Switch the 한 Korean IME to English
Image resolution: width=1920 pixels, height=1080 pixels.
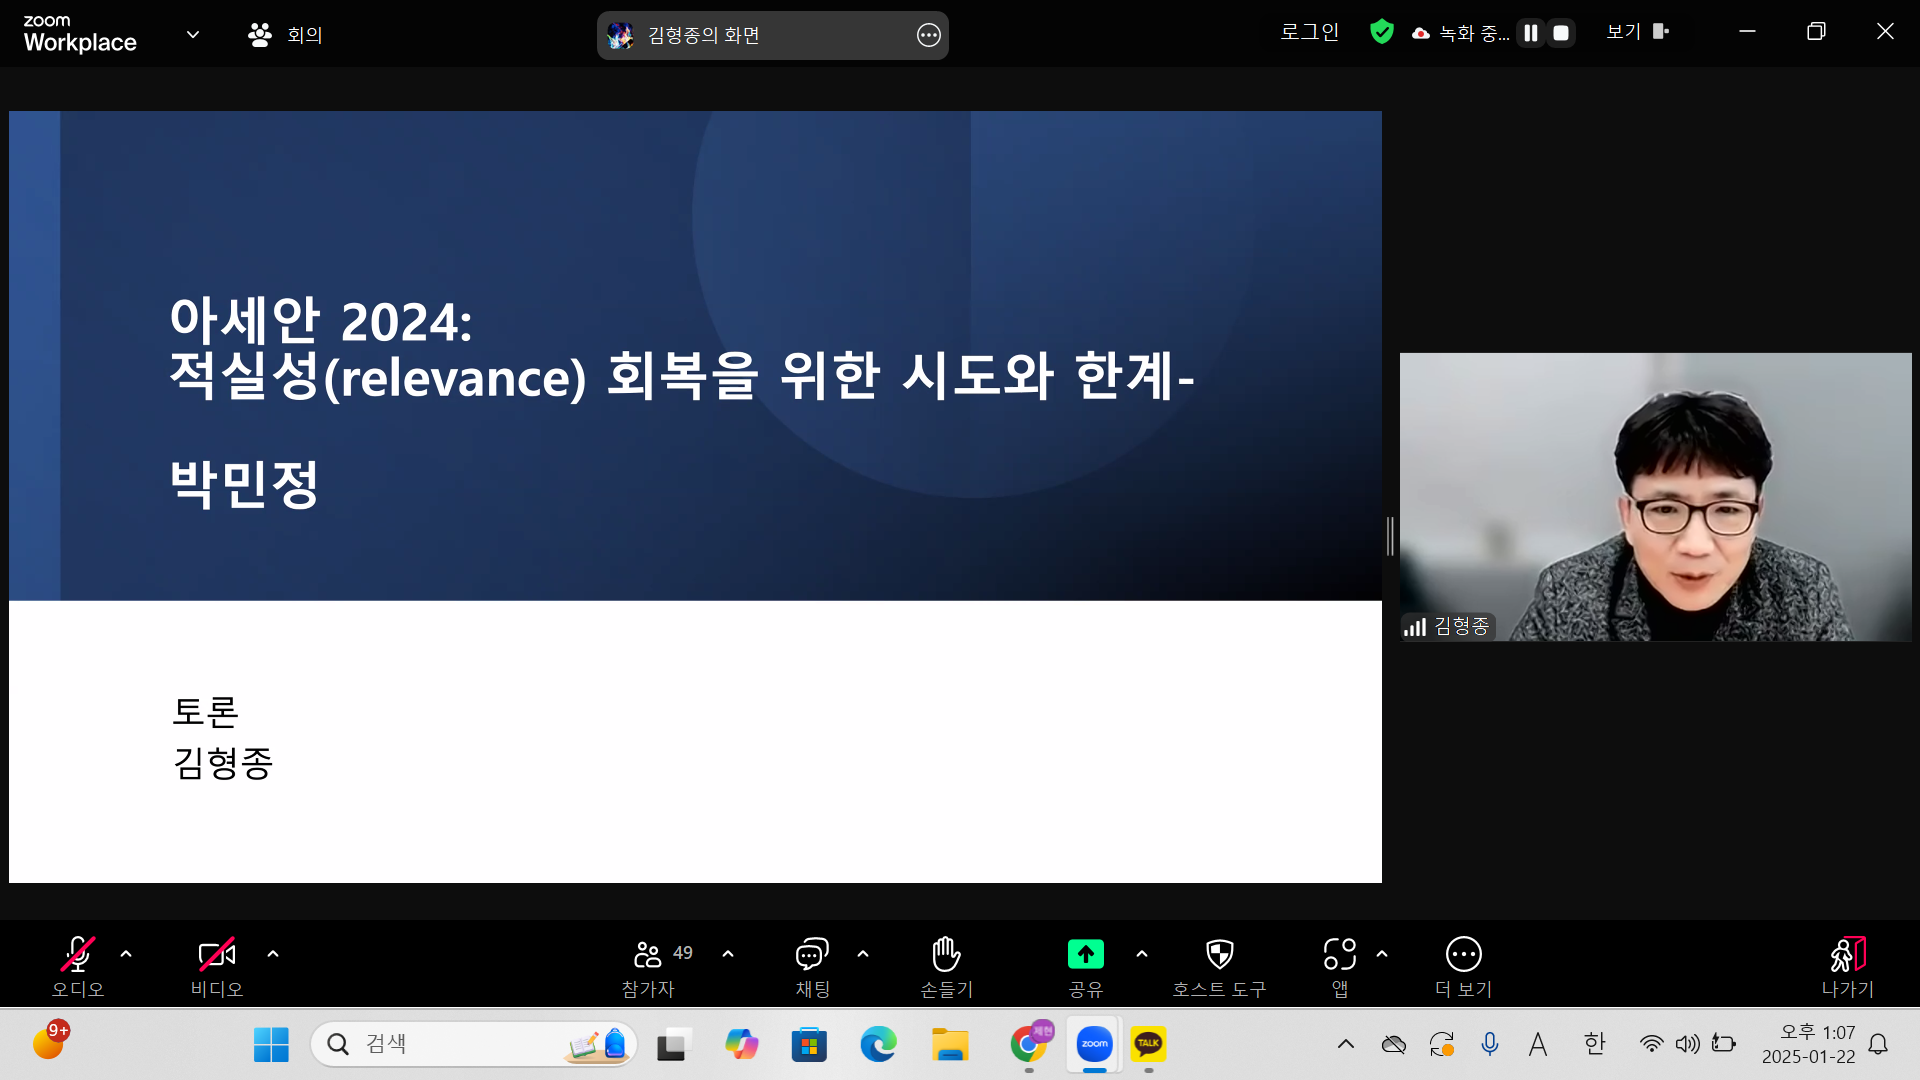(1594, 1043)
